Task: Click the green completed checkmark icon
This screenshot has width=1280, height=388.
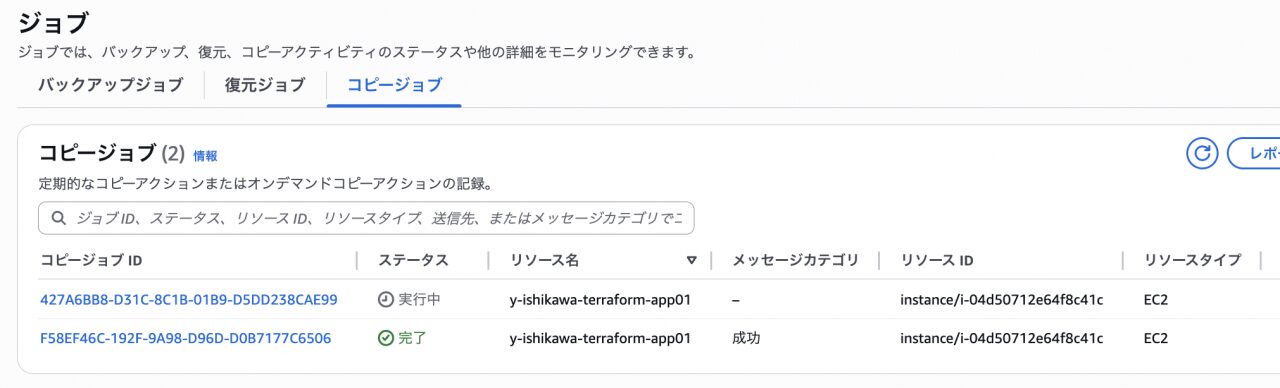Action: 386,338
